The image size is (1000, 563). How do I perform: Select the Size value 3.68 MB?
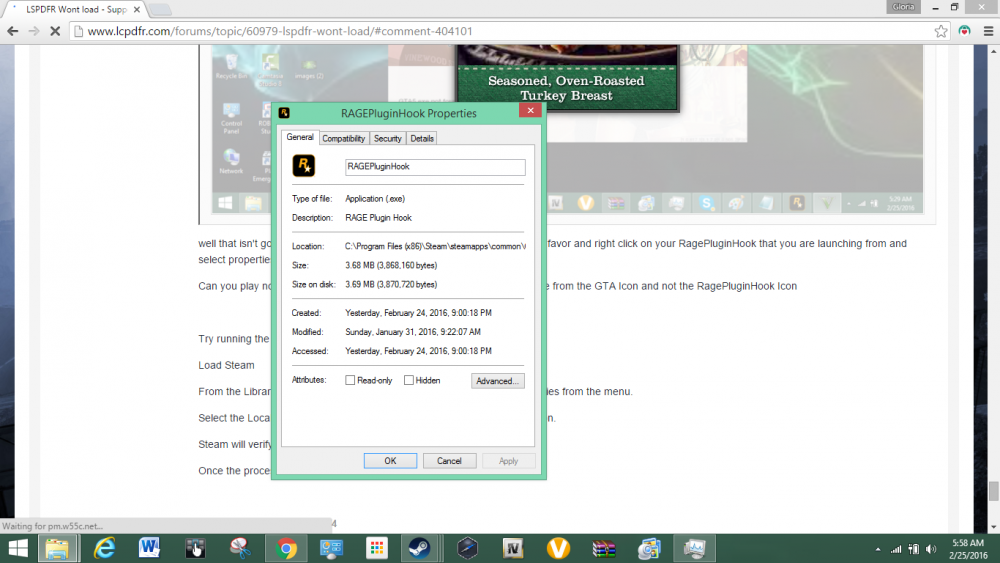tap(391, 265)
